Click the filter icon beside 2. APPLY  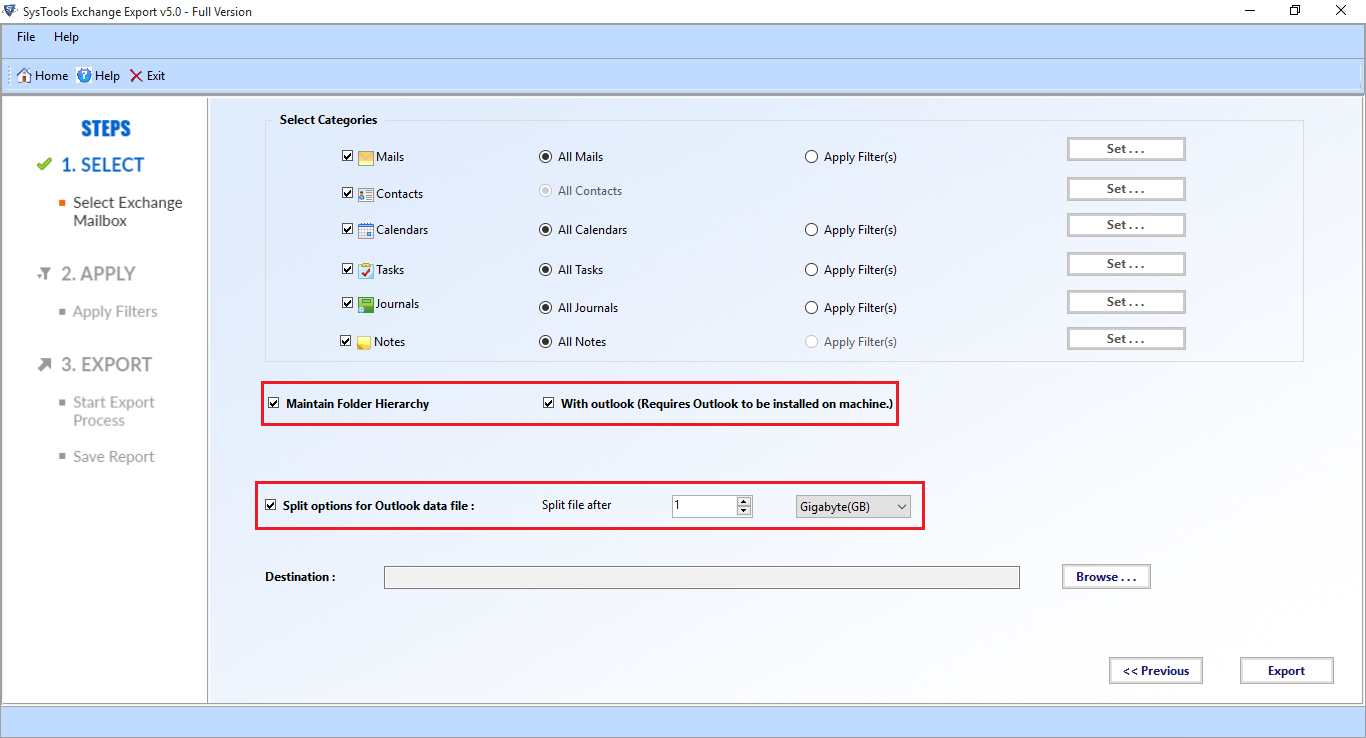[44, 273]
